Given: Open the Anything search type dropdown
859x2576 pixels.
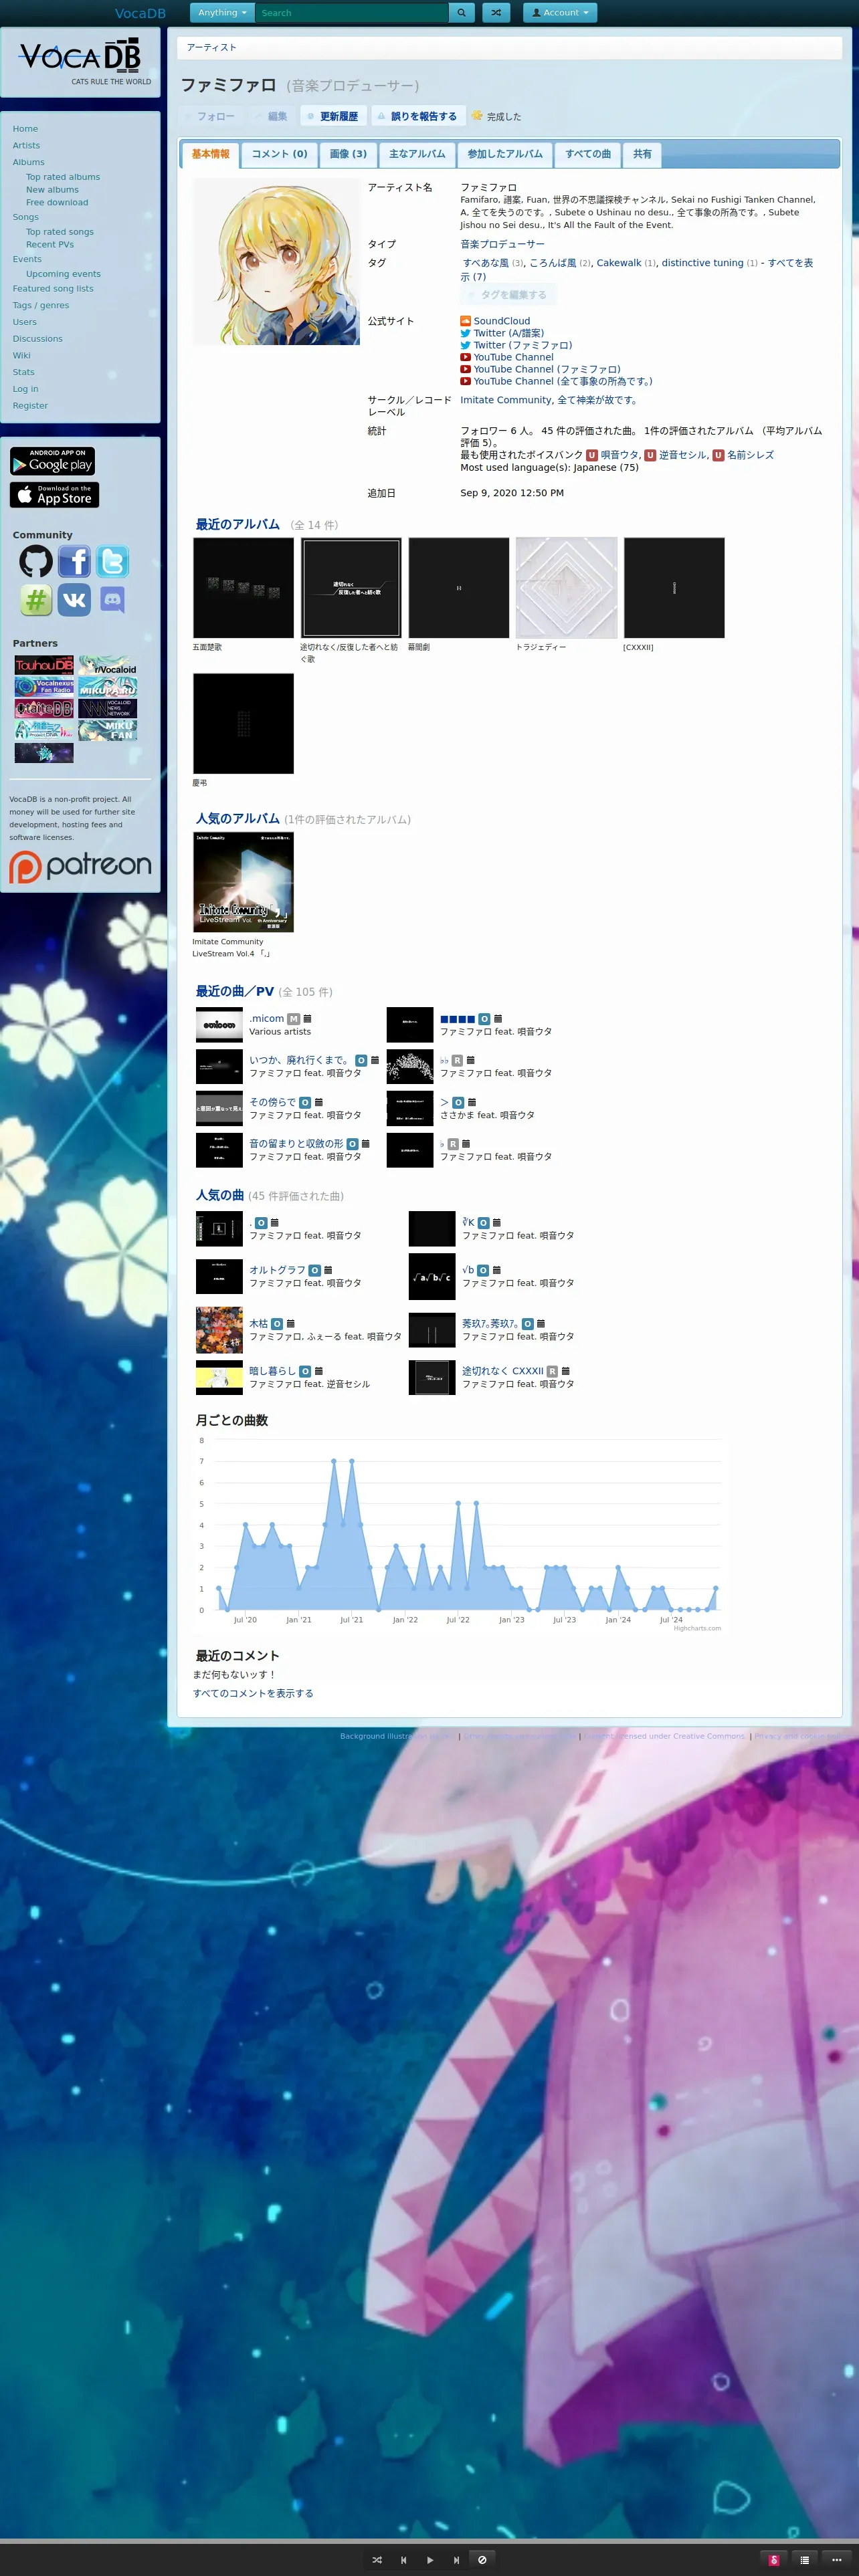Looking at the screenshot, I should tap(222, 13).
